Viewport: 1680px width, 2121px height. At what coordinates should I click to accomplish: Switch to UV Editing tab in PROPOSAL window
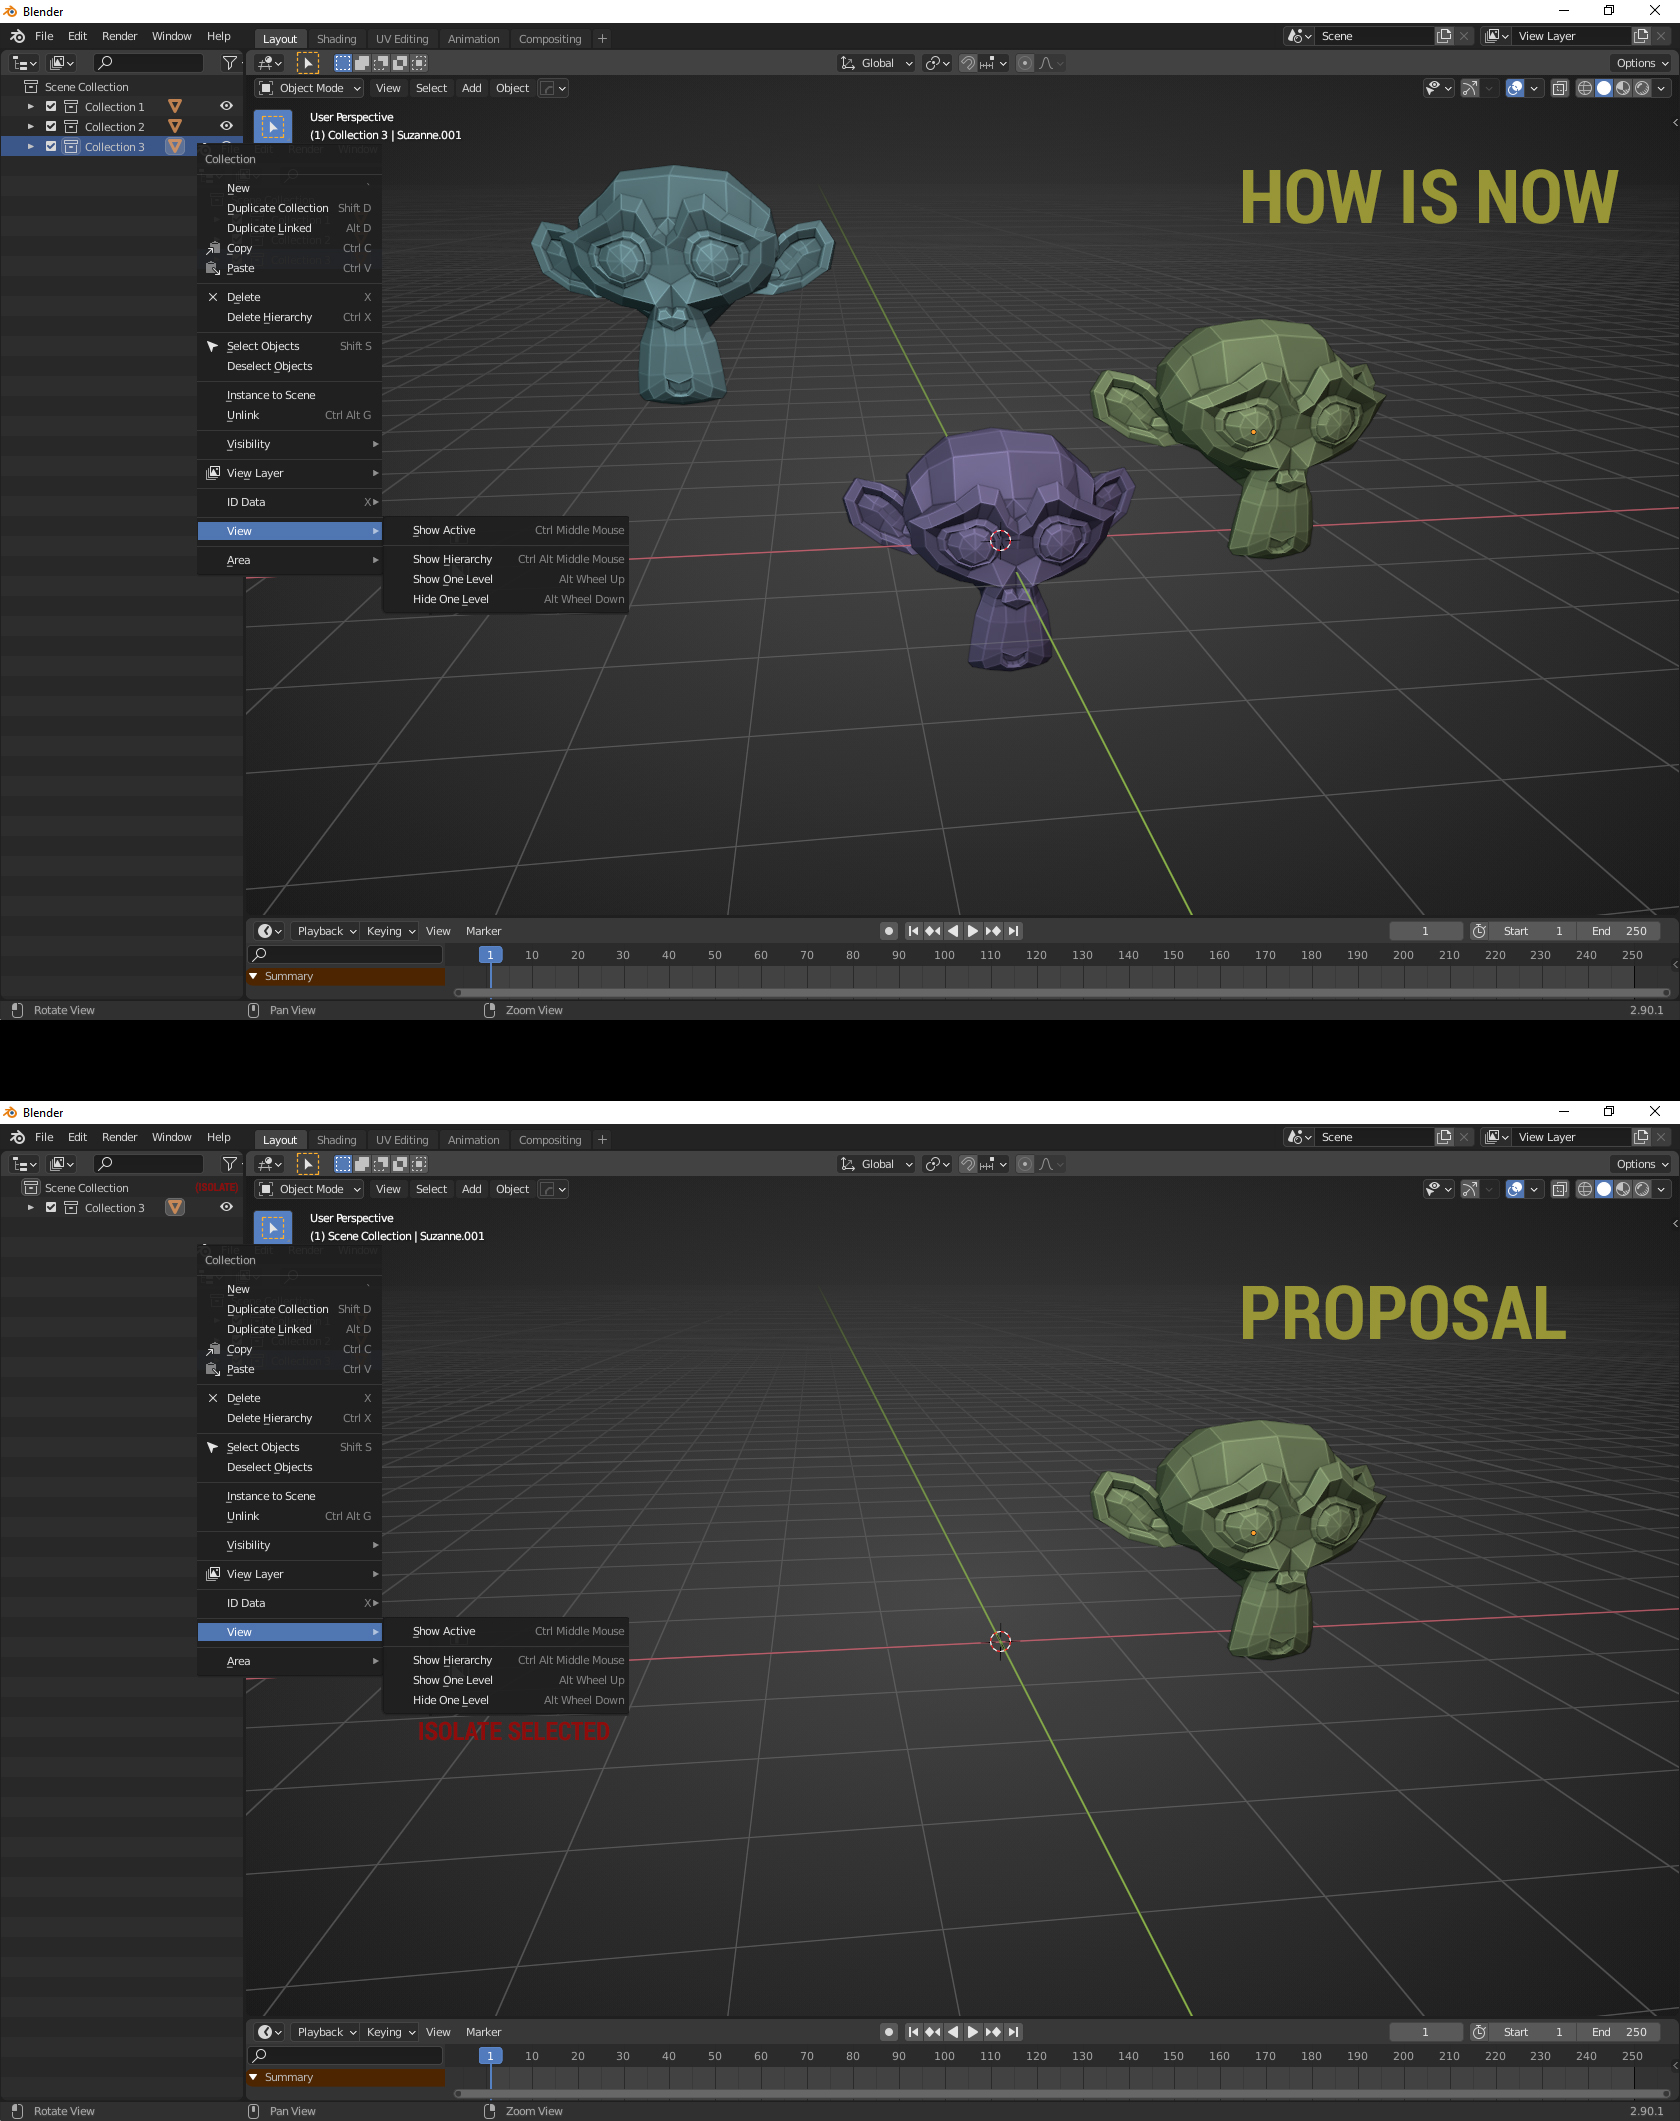point(402,1140)
